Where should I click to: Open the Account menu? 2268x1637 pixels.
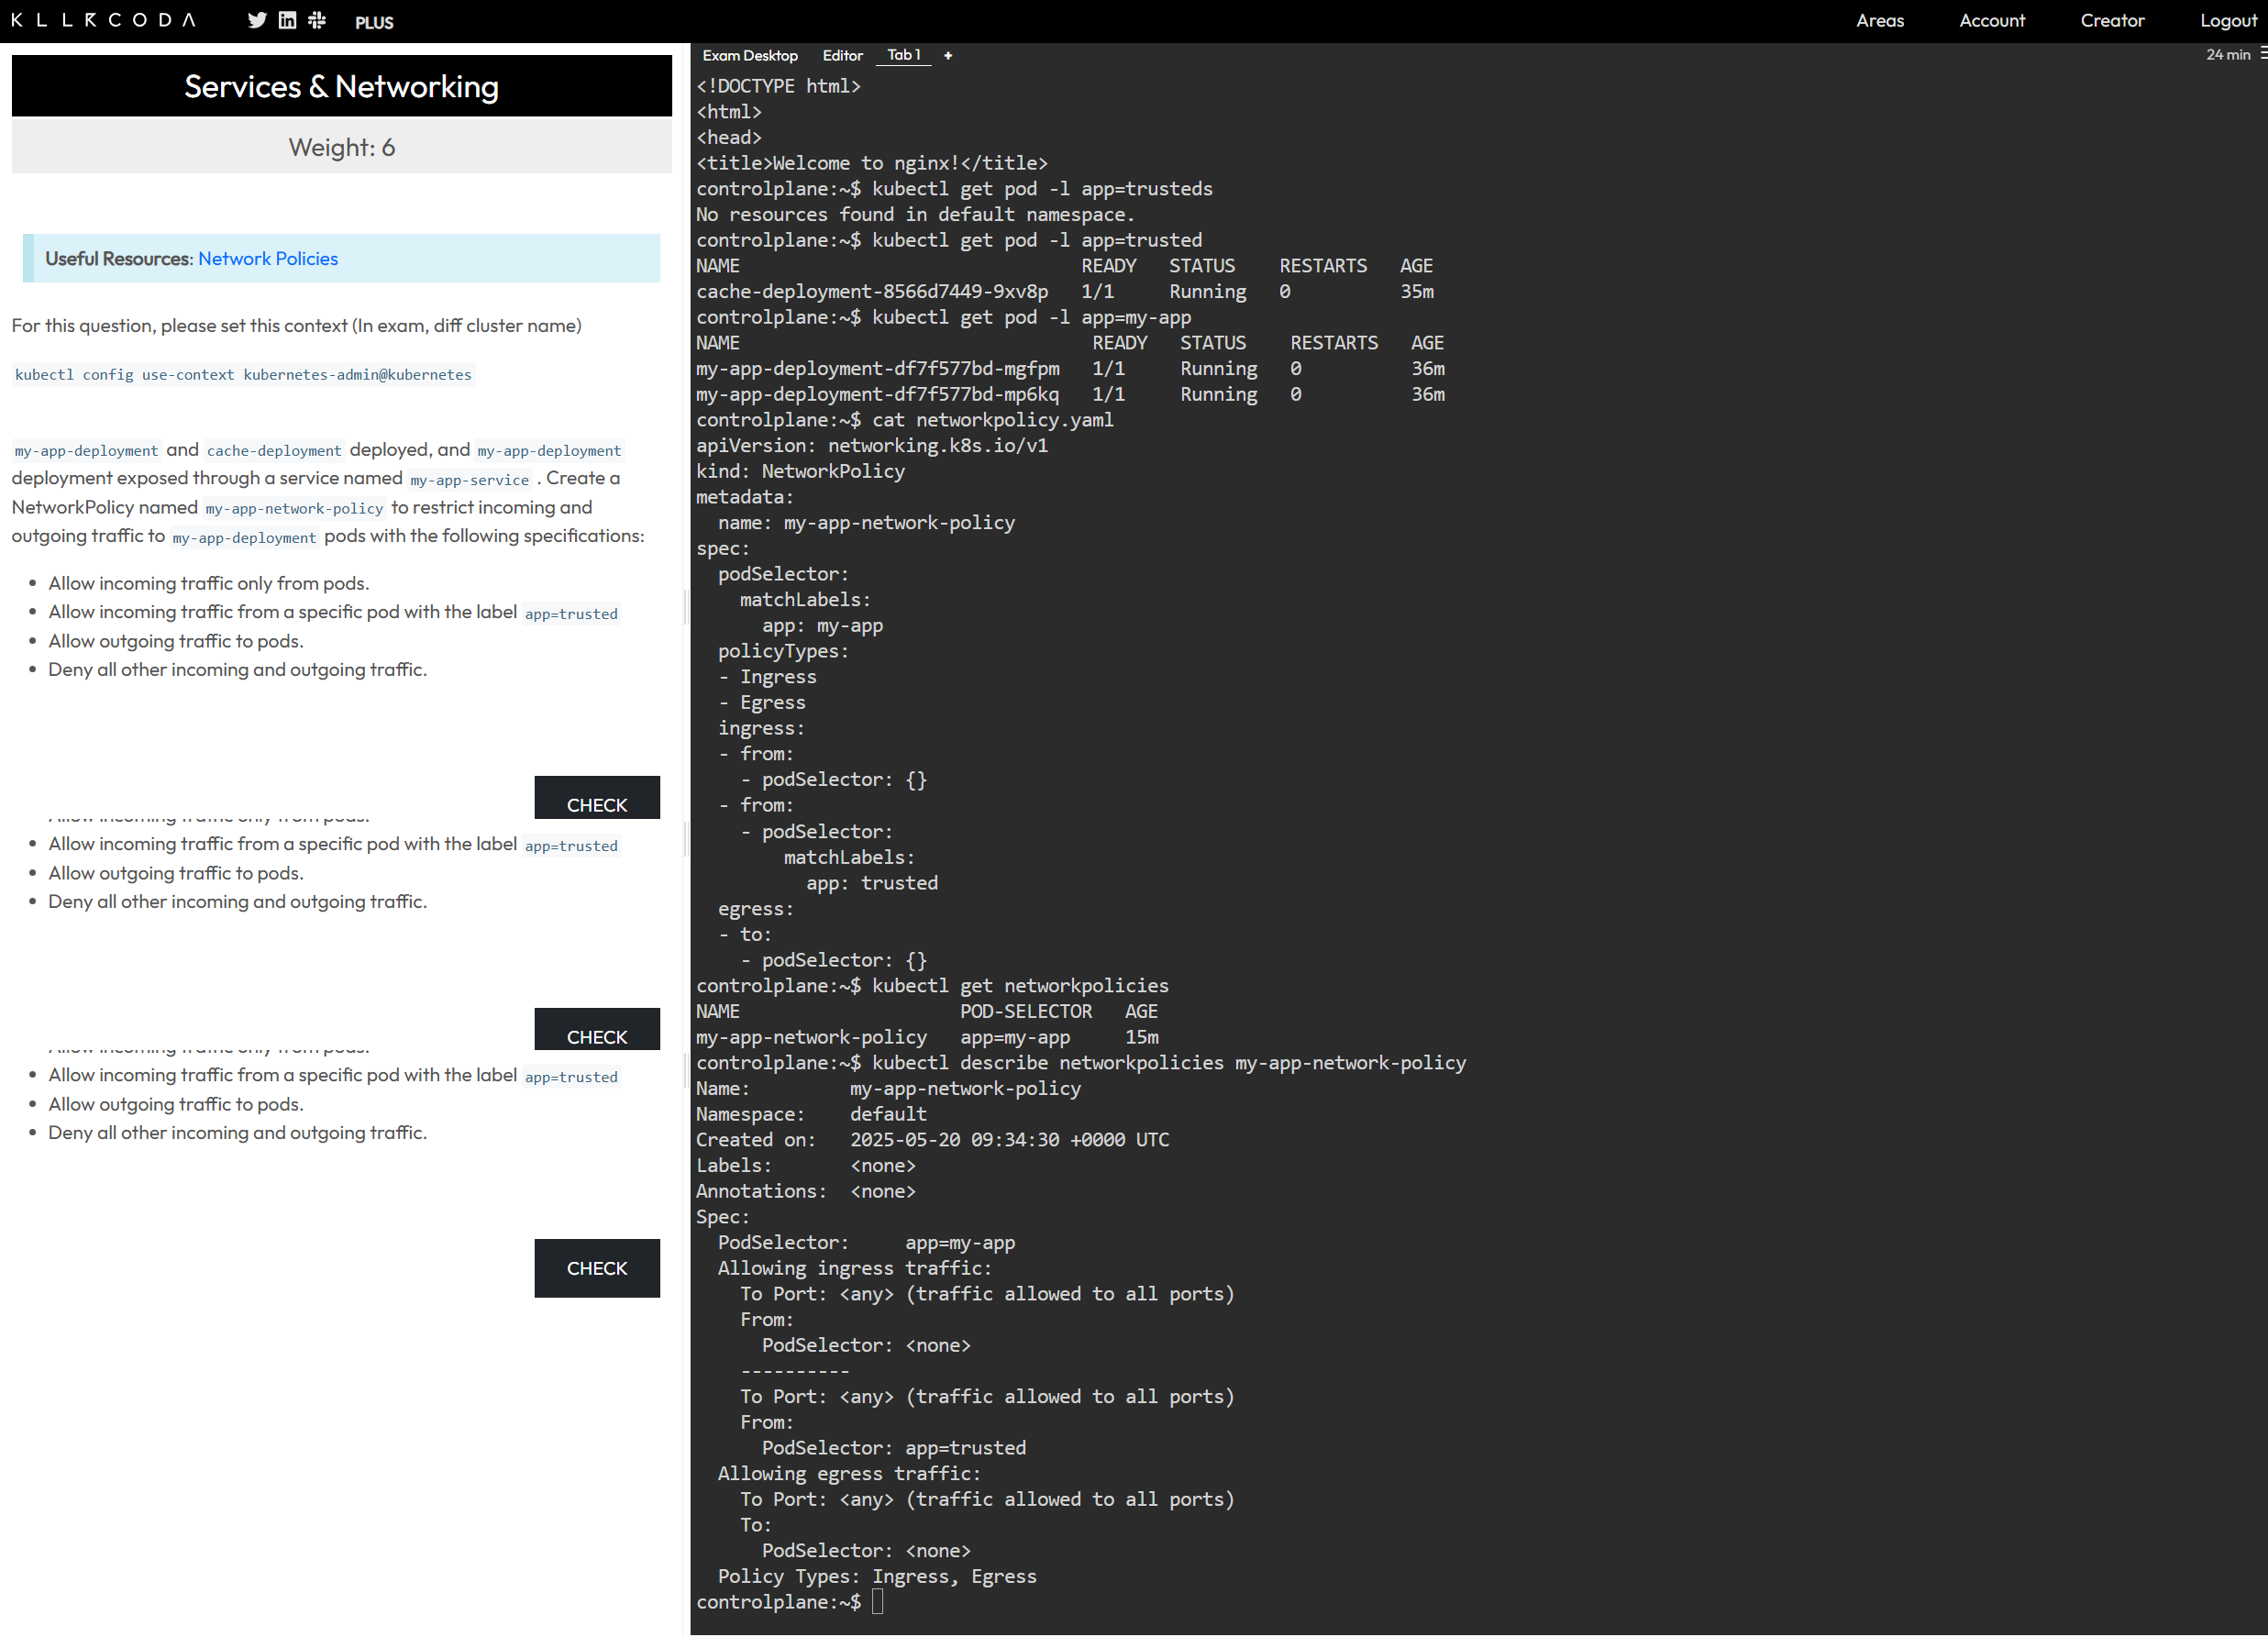coord(1991,21)
